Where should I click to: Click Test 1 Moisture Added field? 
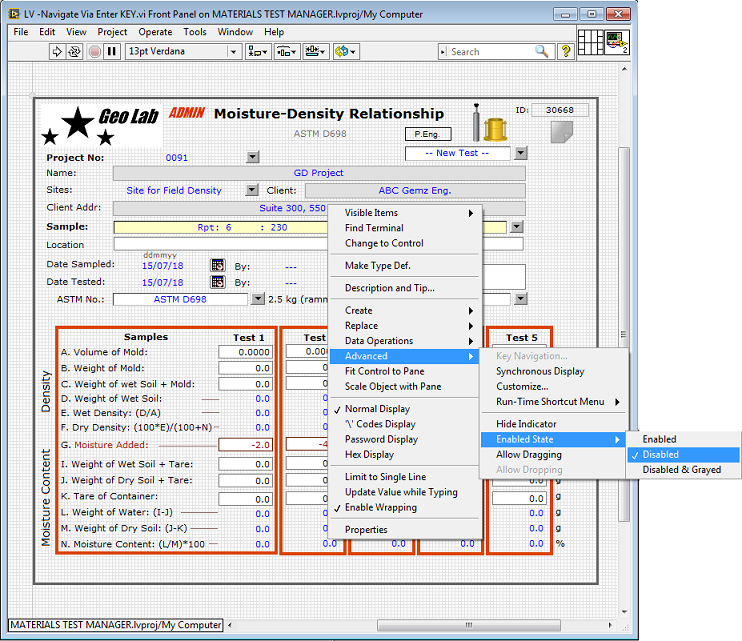(245, 445)
